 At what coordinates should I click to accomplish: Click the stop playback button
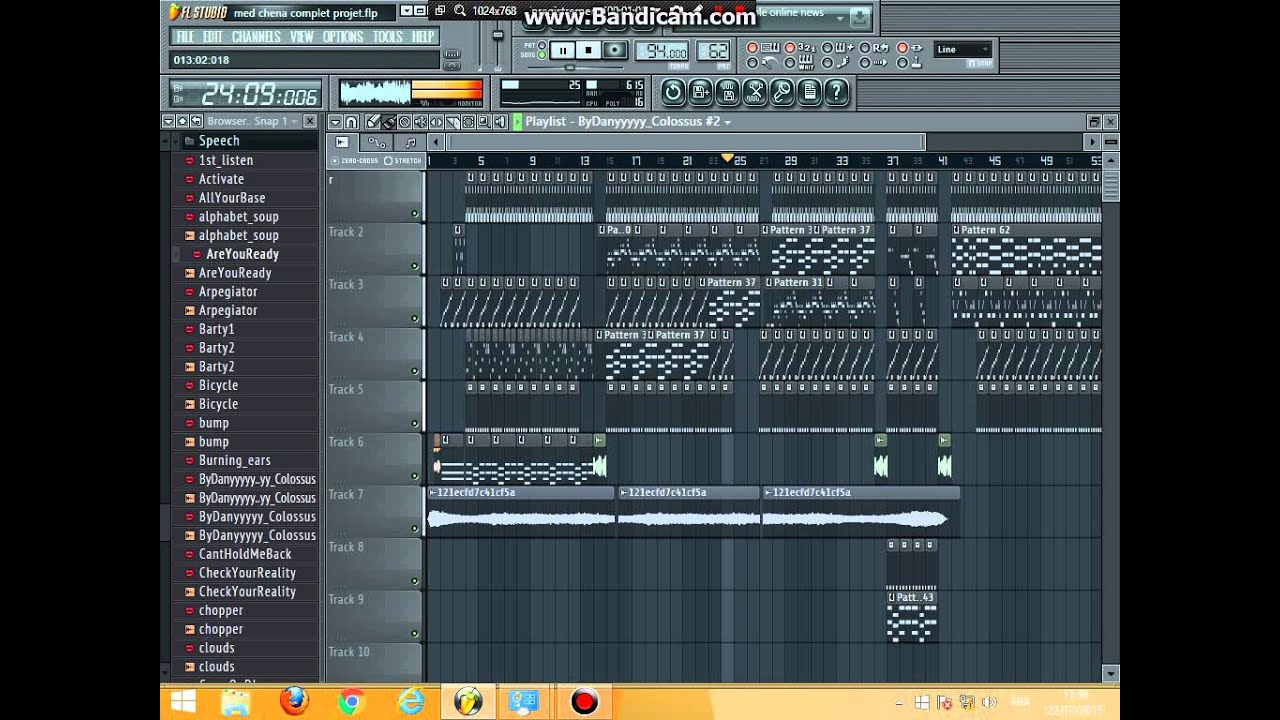pyautogui.click(x=588, y=50)
